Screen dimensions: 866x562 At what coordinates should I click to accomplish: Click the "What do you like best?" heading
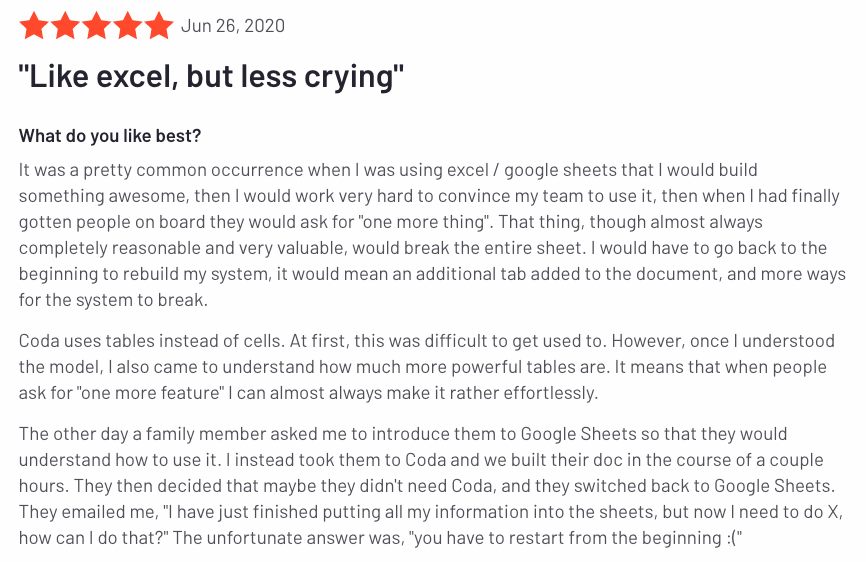(x=110, y=136)
